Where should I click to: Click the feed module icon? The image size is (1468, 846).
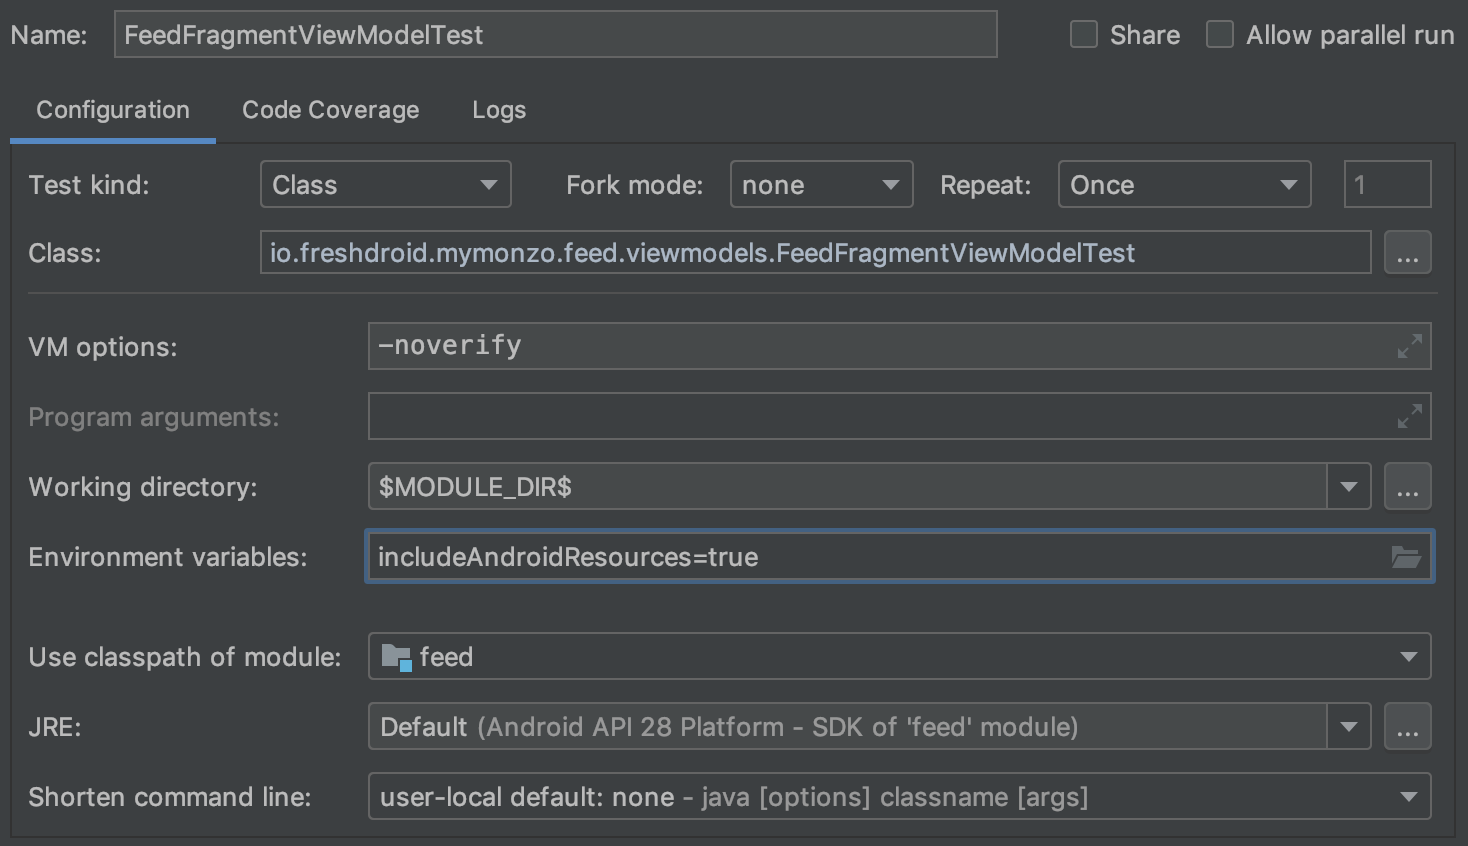tap(397, 657)
